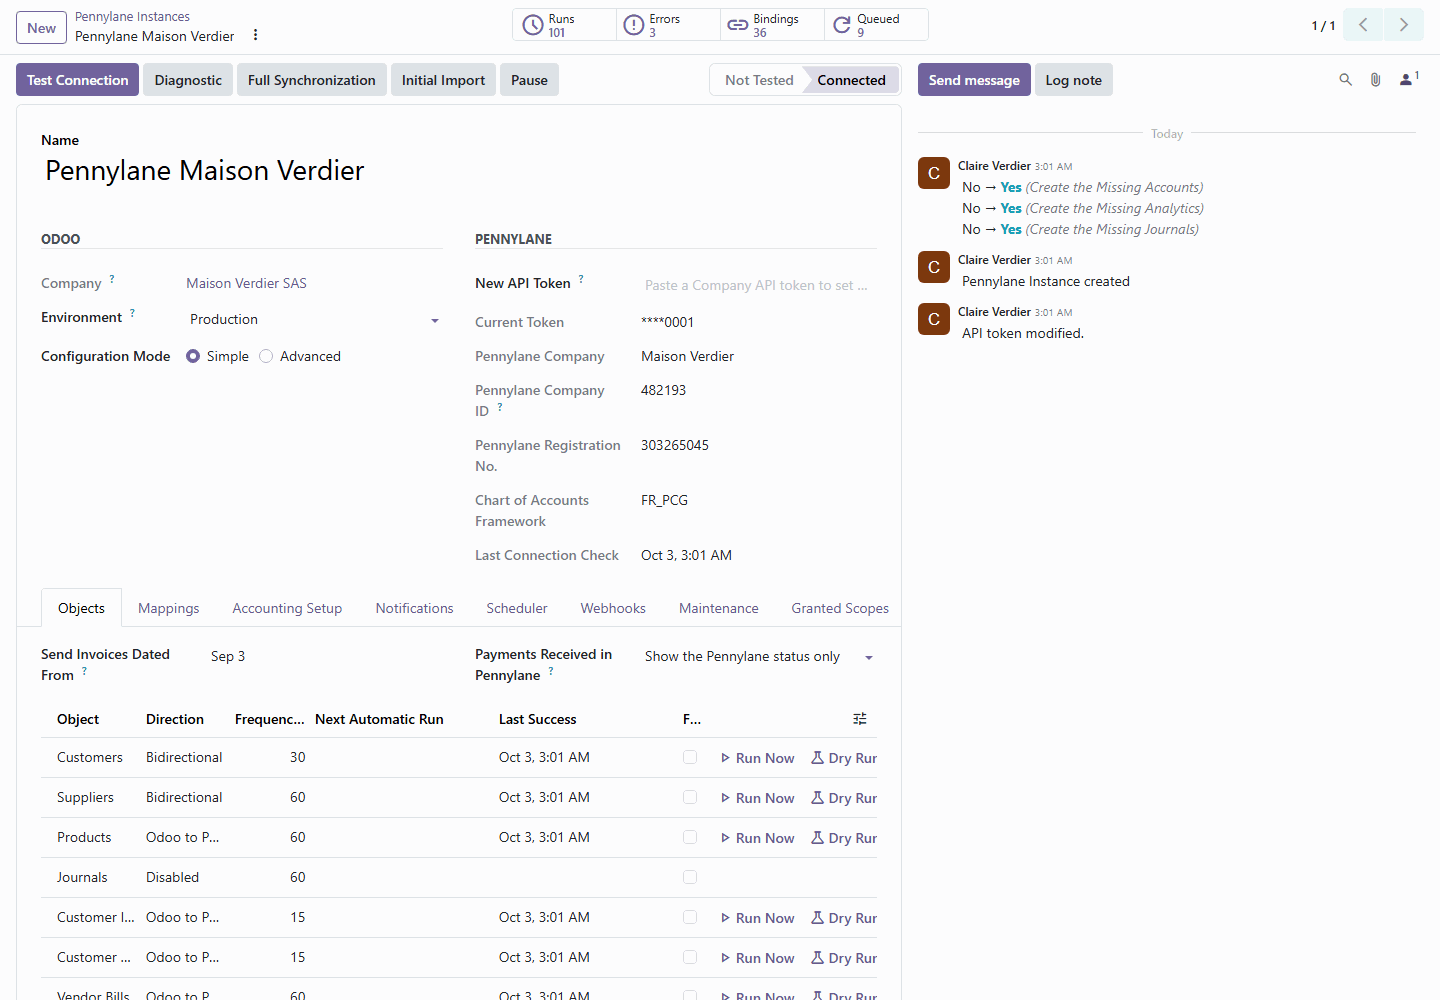Search messages with the magnifier icon
1440x1000 pixels.
tap(1346, 80)
